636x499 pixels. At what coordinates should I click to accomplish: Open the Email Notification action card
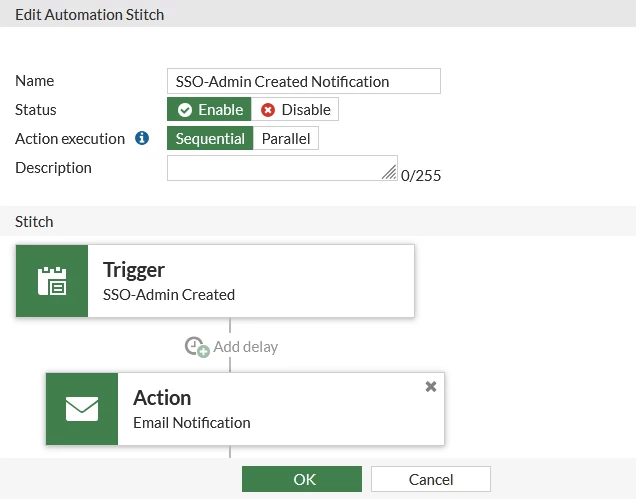245,409
